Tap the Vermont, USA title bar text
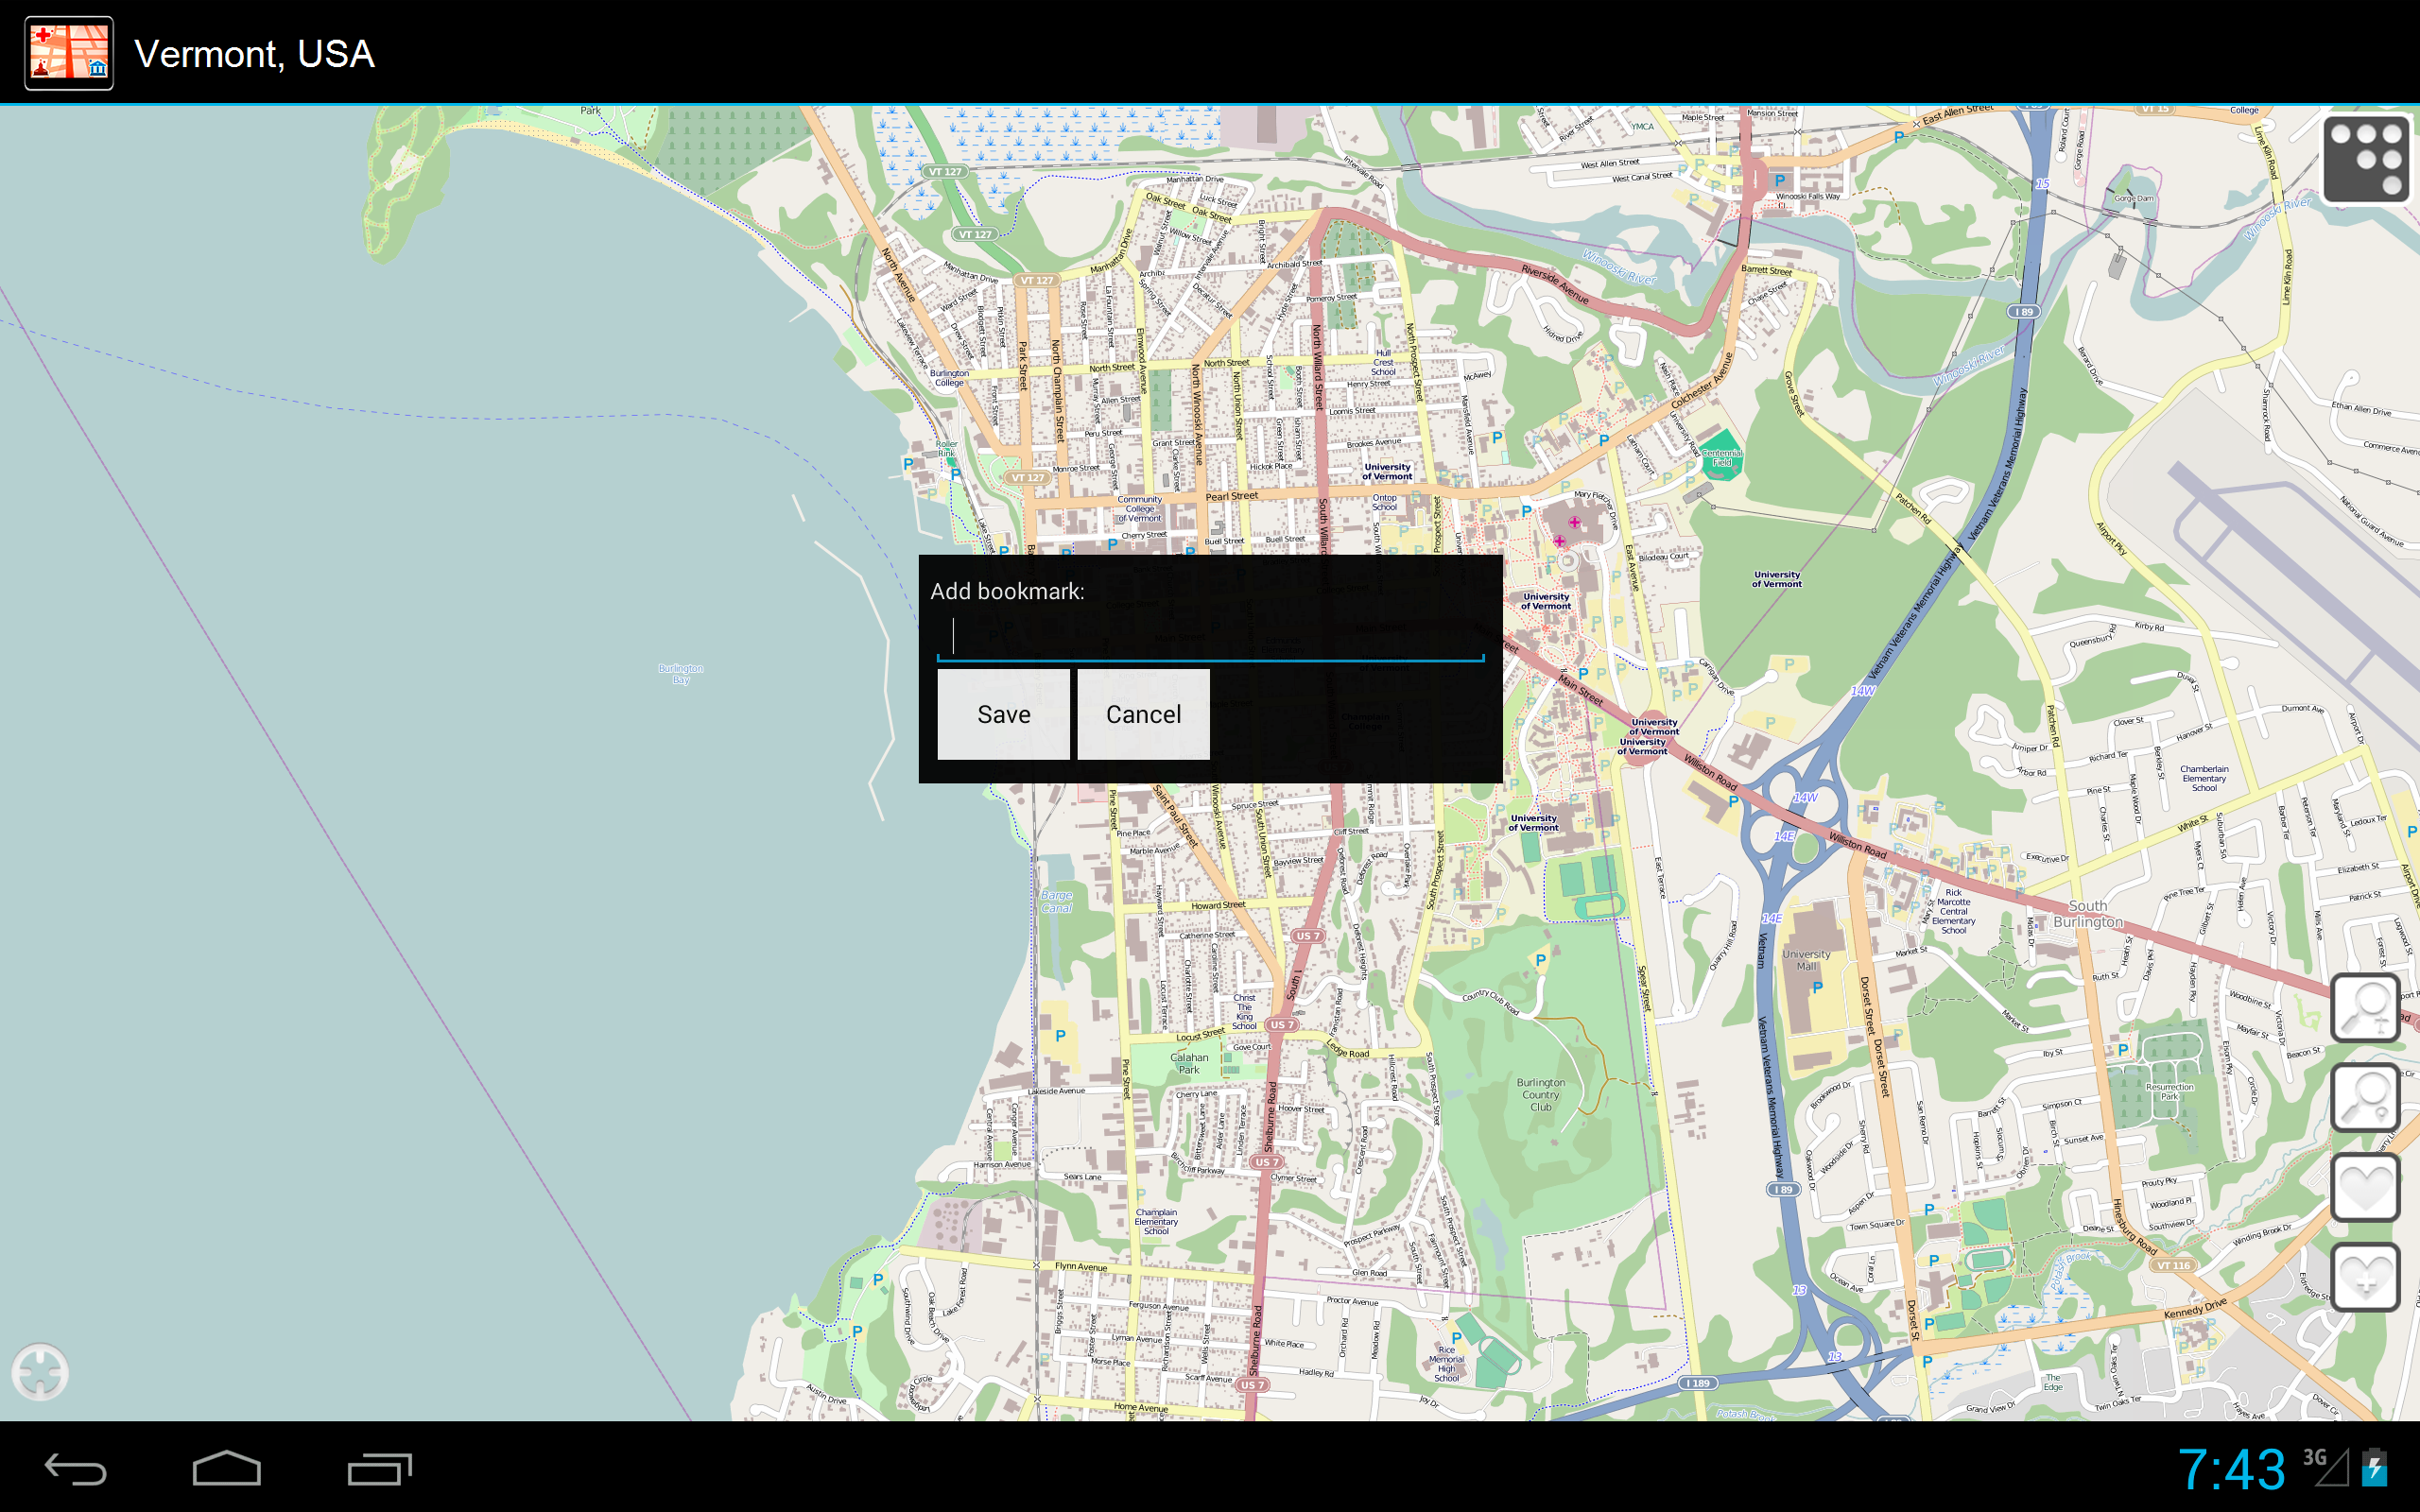The height and width of the screenshot is (1512, 2420). pyautogui.click(x=255, y=53)
